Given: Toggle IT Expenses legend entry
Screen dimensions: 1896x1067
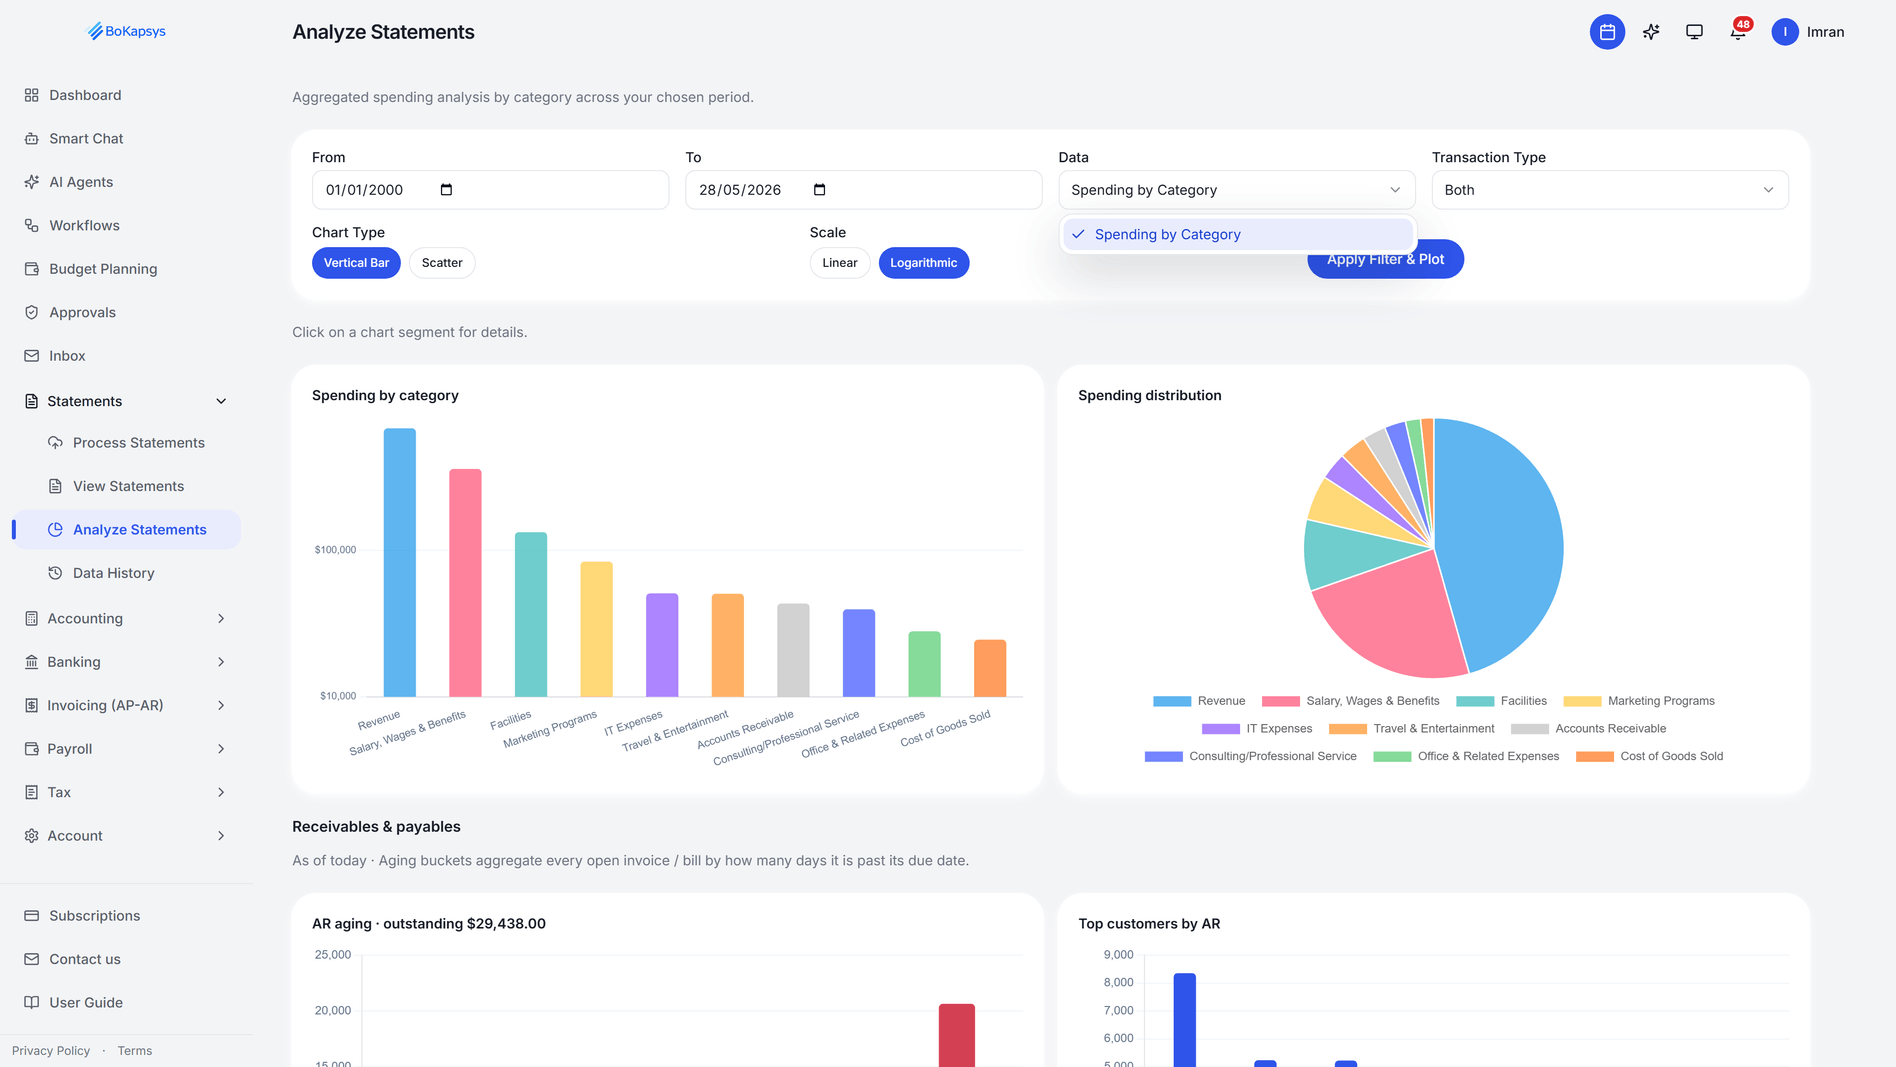Looking at the screenshot, I should (x=1257, y=729).
